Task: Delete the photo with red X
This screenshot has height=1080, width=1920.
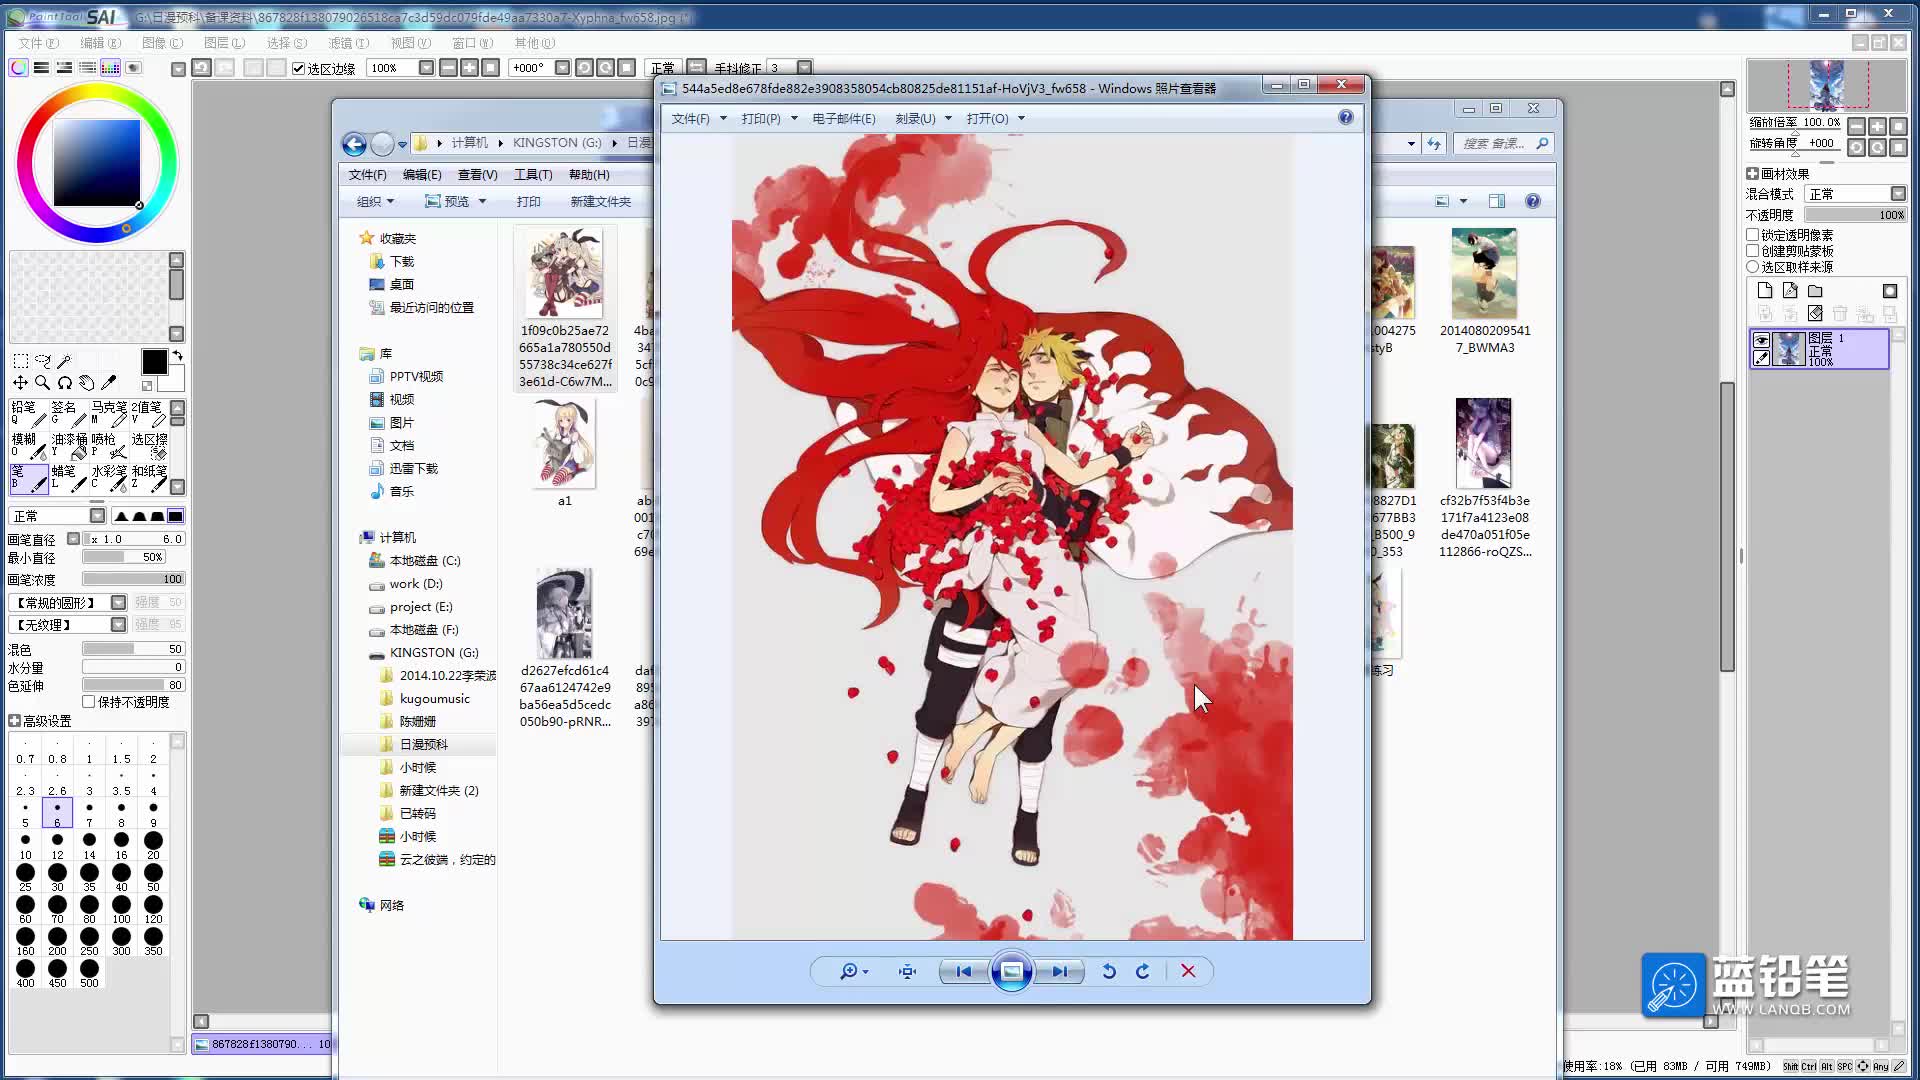Action: [x=1188, y=971]
